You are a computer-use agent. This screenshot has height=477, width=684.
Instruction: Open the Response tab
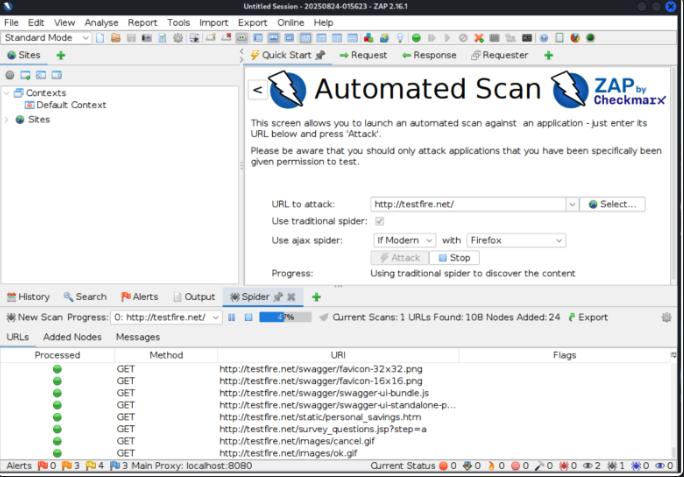[x=429, y=55]
